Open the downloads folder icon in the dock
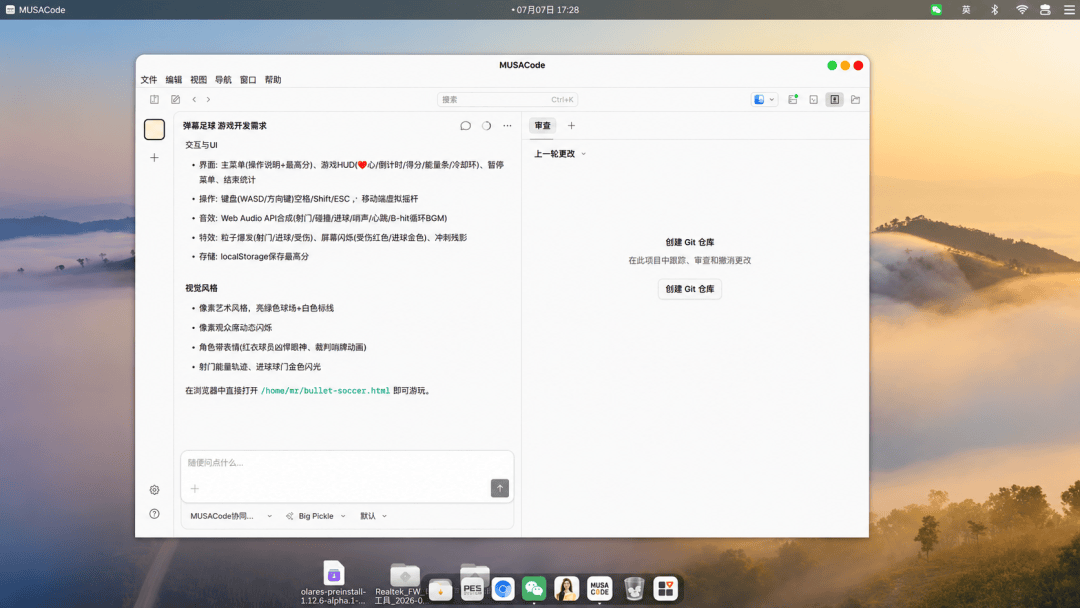The height and width of the screenshot is (608, 1080). click(x=440, y=589)
